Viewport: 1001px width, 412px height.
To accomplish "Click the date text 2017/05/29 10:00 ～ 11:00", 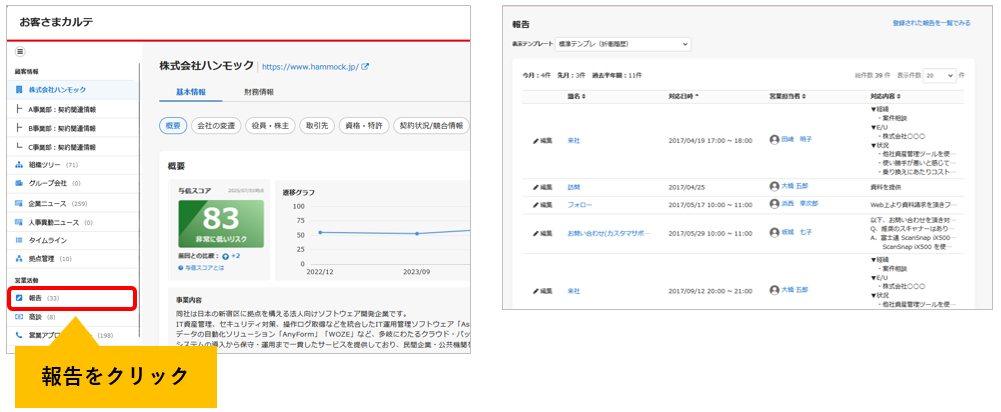I will pyautogui.click(x=710, y=234).
